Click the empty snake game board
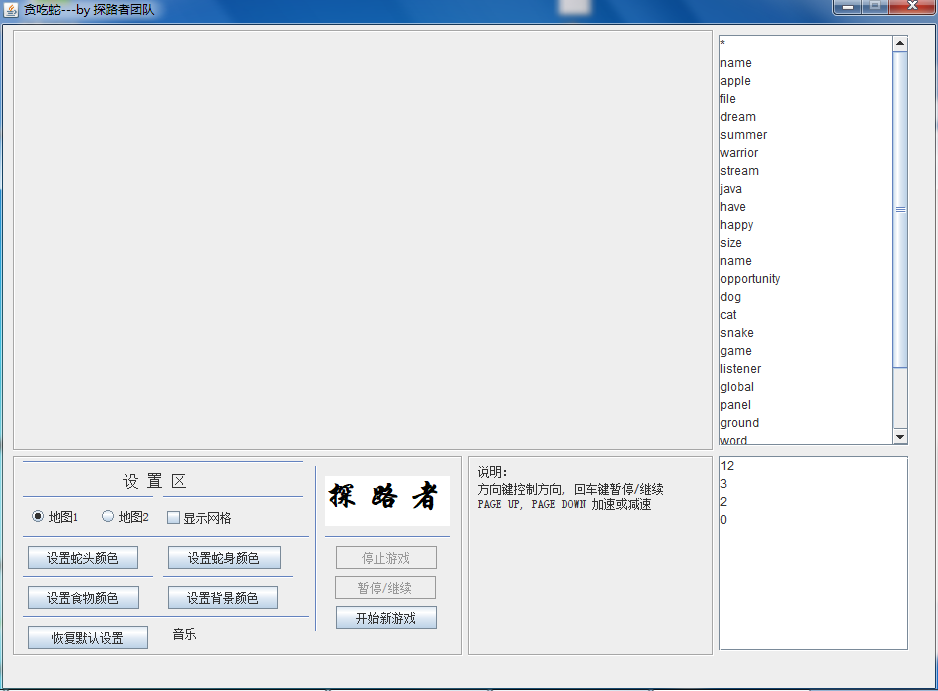The image size is (938, 691). pyautogui.click(x=363, y=240)
